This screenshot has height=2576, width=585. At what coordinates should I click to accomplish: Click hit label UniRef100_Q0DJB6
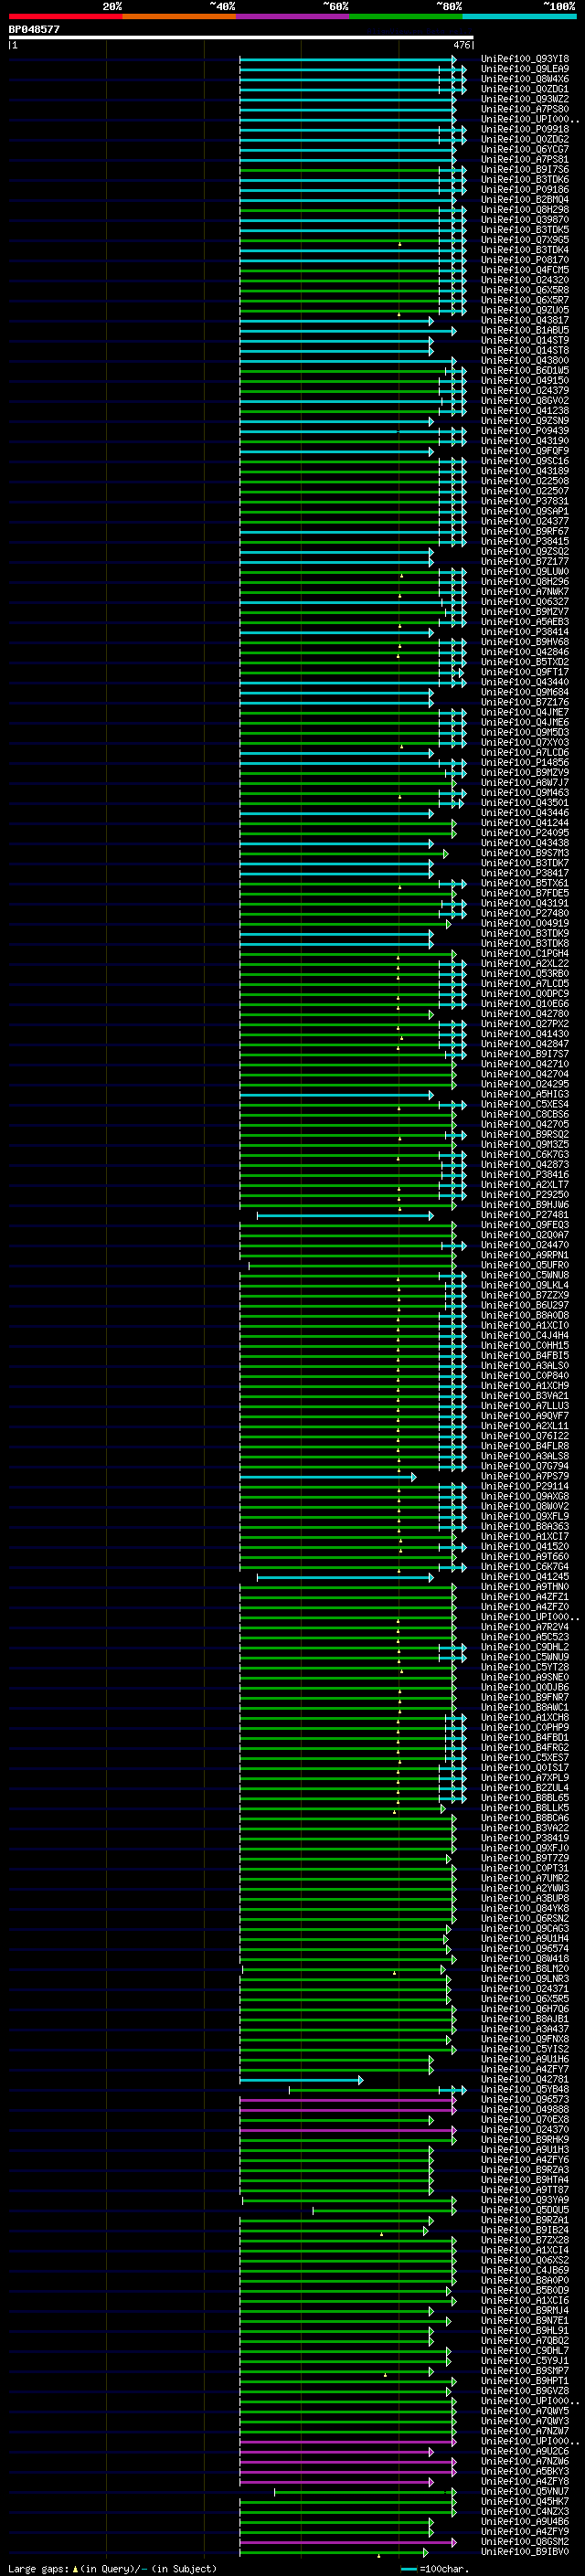525,1688
